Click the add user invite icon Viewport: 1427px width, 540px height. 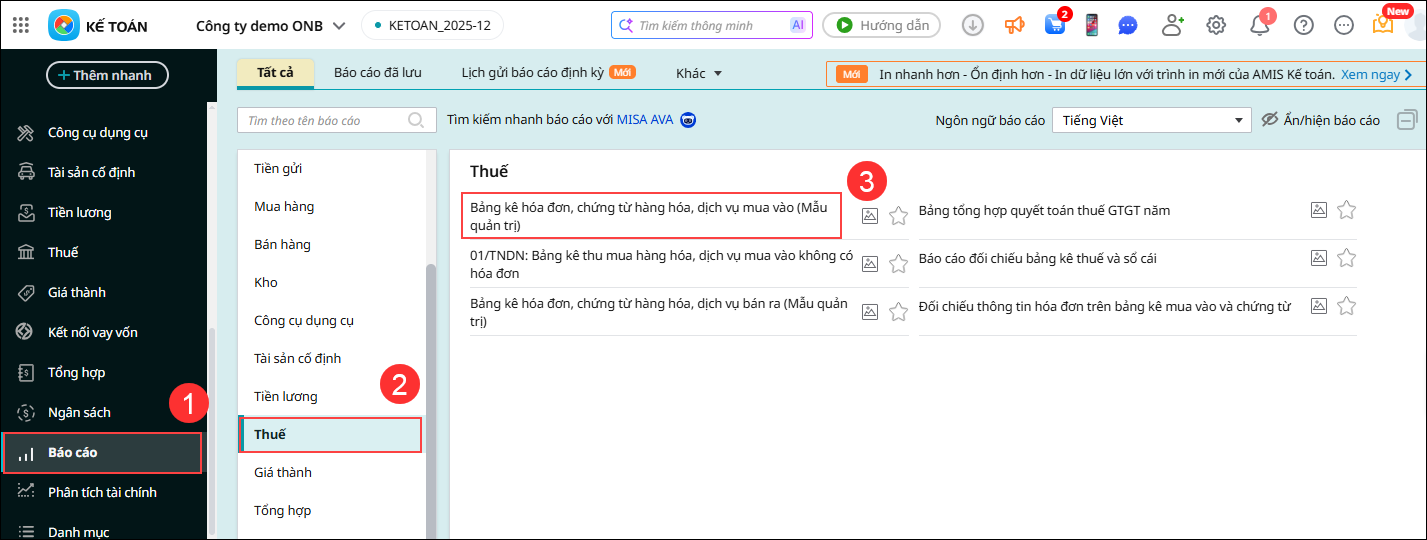[x=1172, y=25]
